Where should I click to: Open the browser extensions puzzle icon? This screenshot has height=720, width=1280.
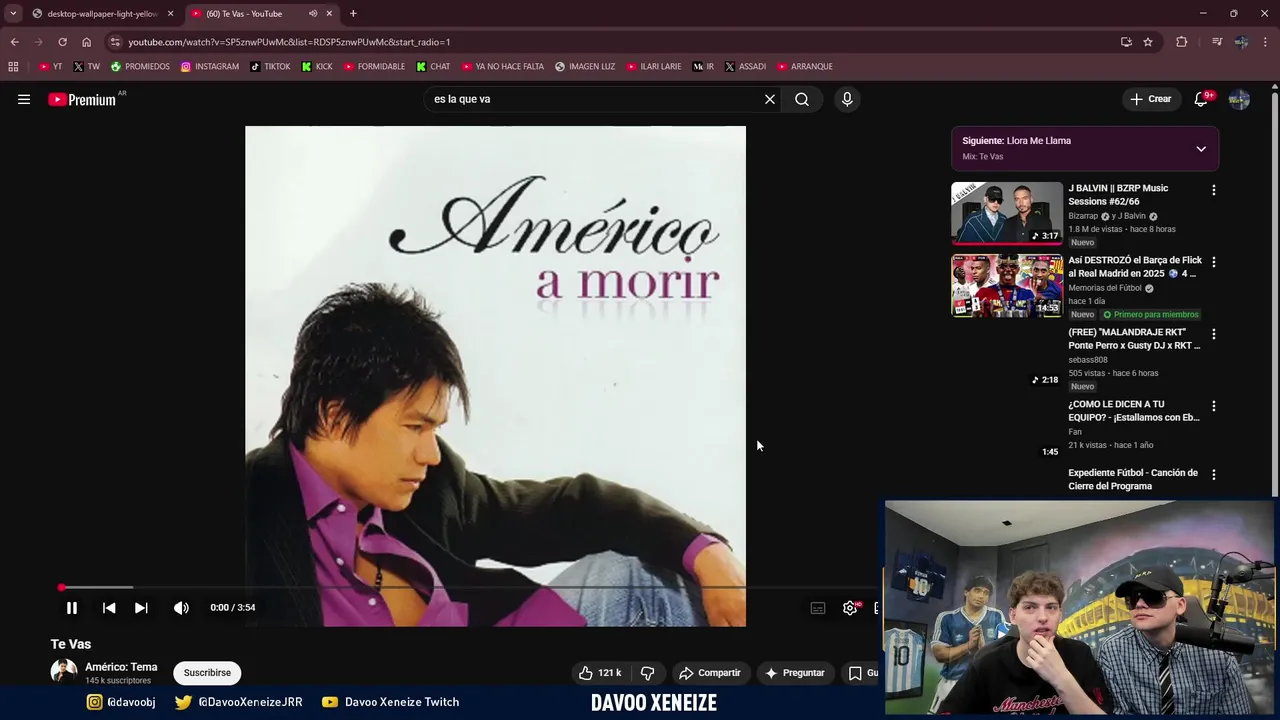coord(1182,42)
